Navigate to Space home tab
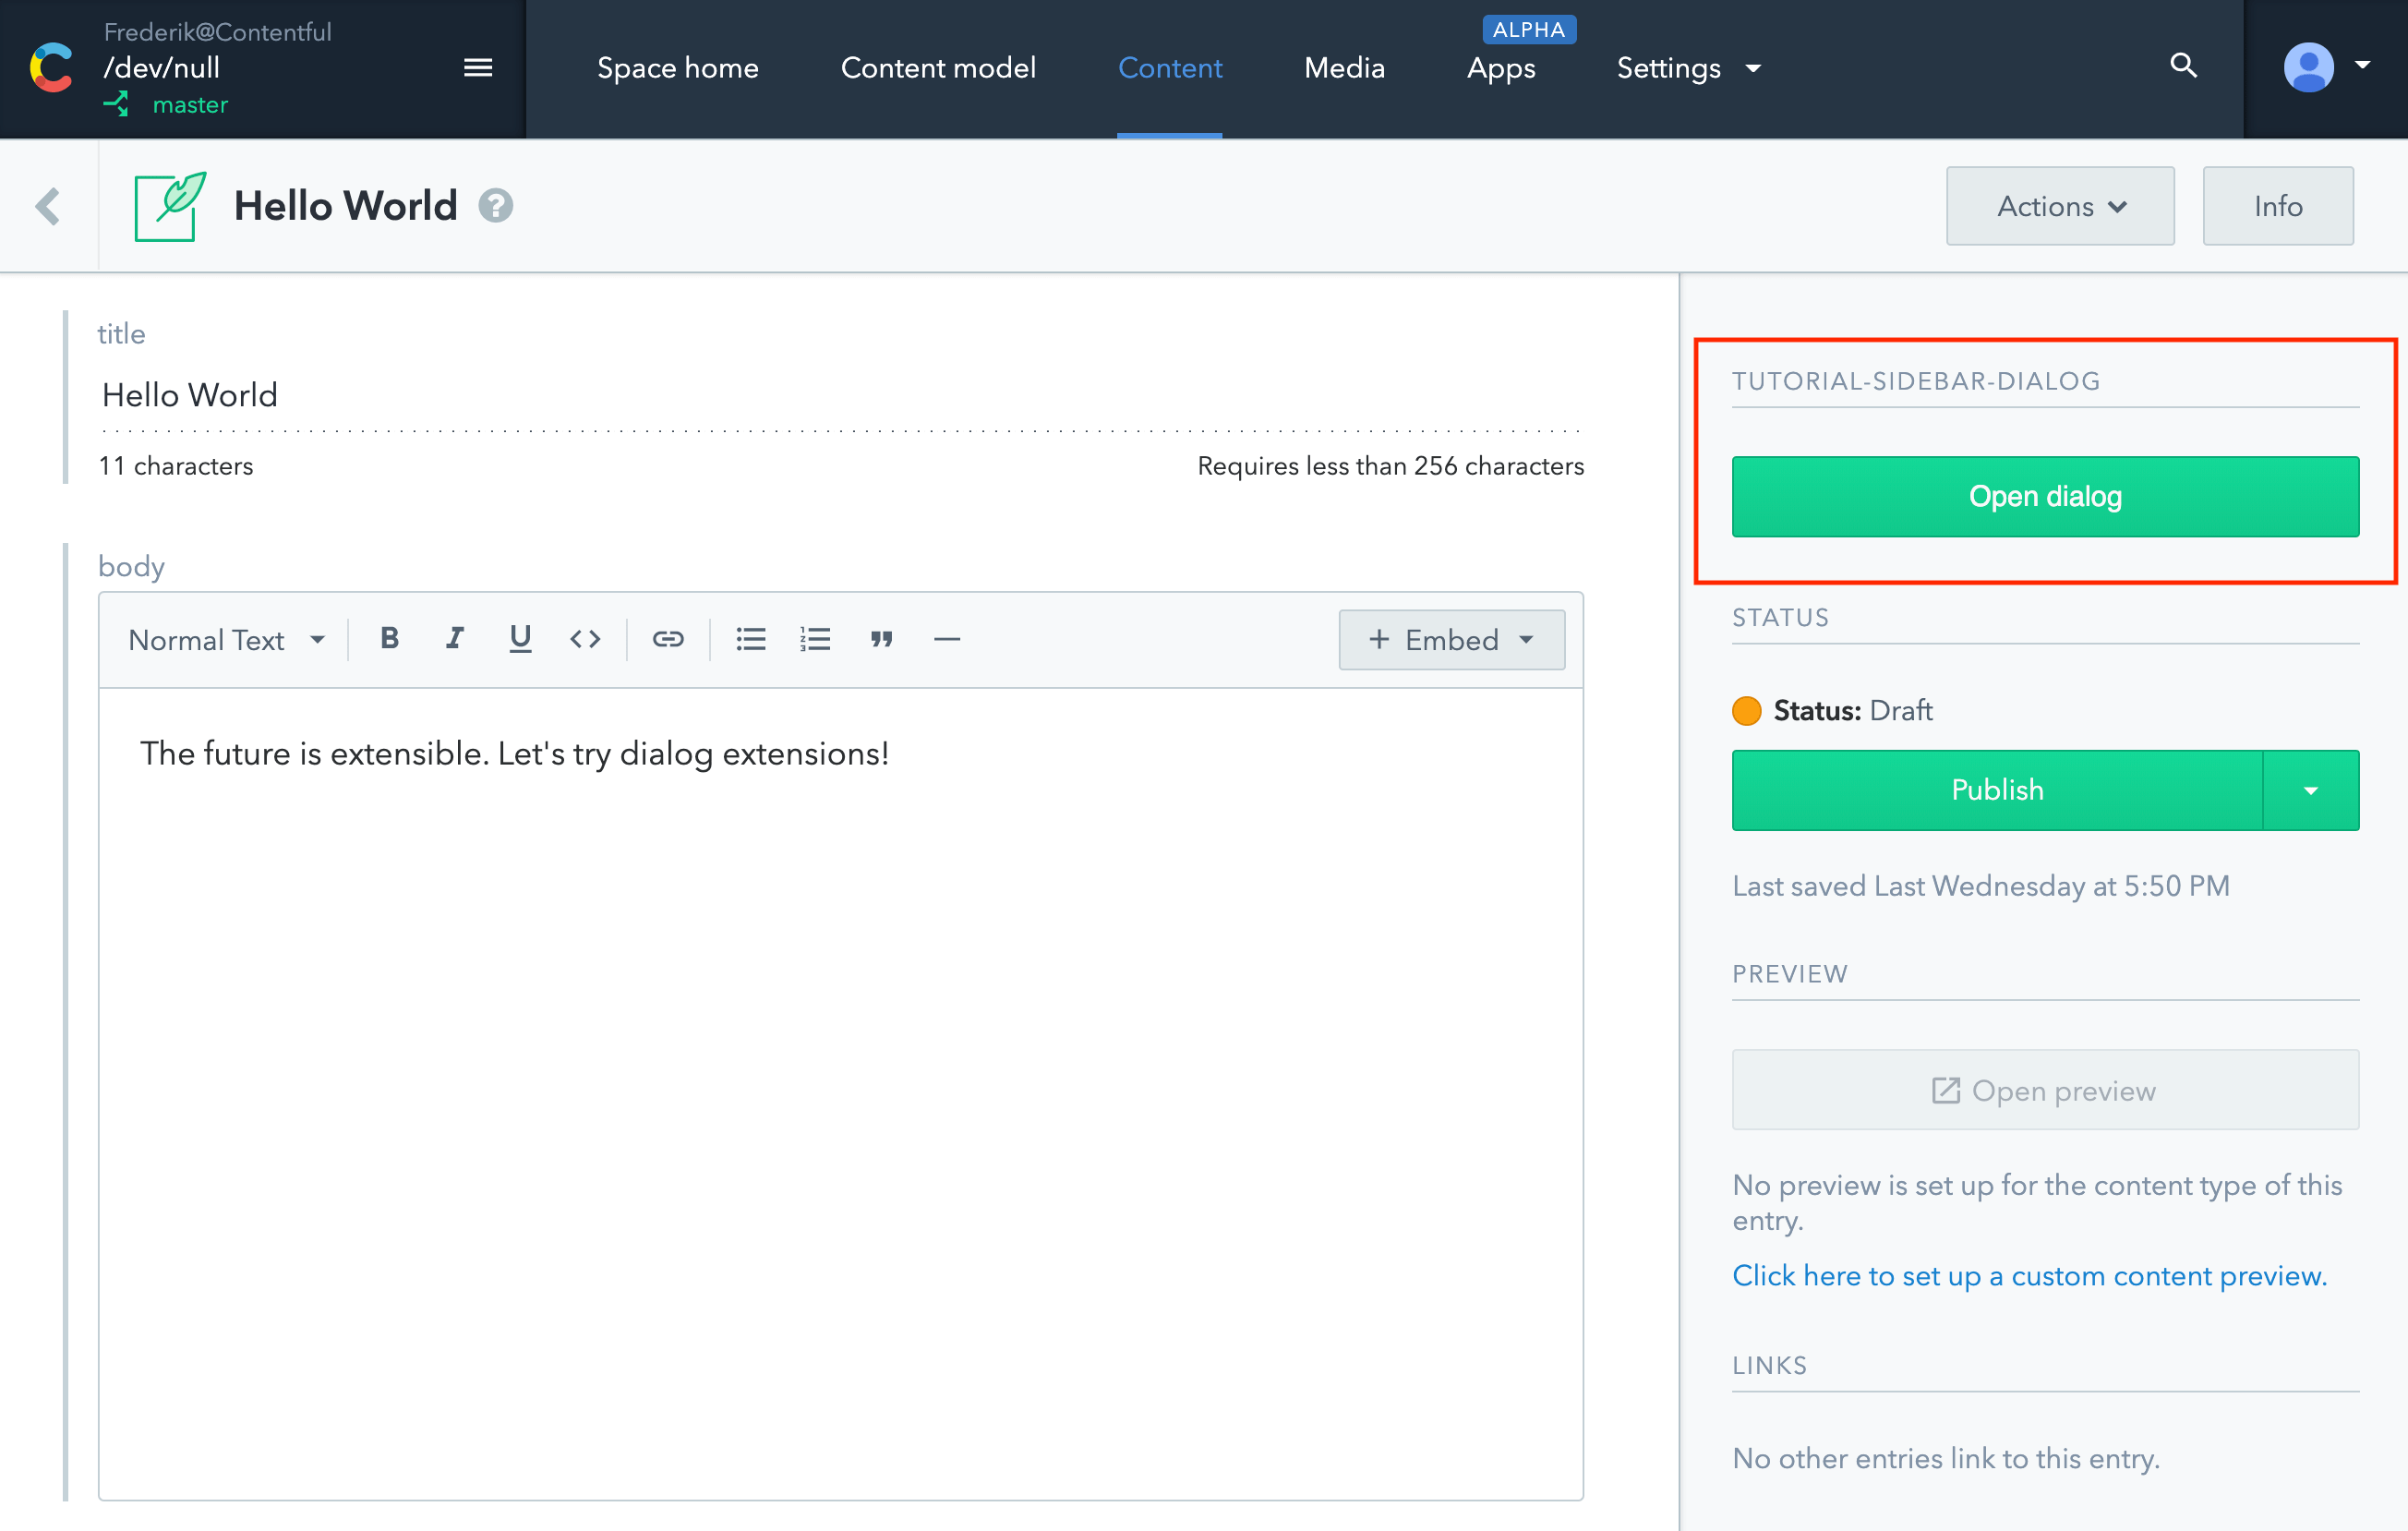This screenshot has height=1531, width=2408. (678, 68)
